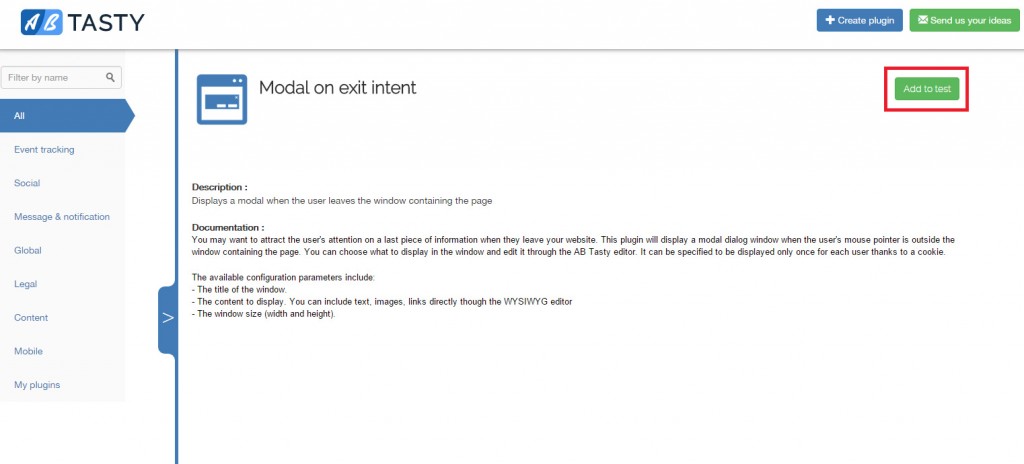Open the Social category

pyautogui.click(x=27, y=183)
